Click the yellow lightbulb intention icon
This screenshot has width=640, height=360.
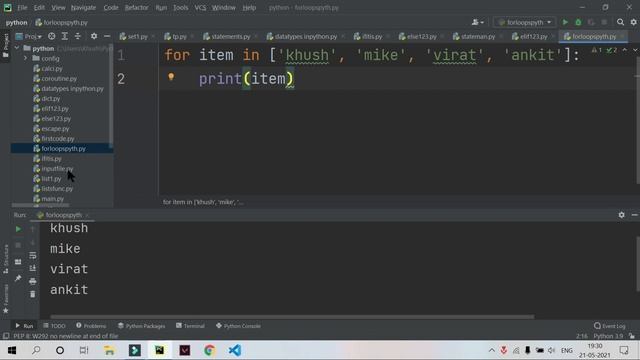click(171, 76)
